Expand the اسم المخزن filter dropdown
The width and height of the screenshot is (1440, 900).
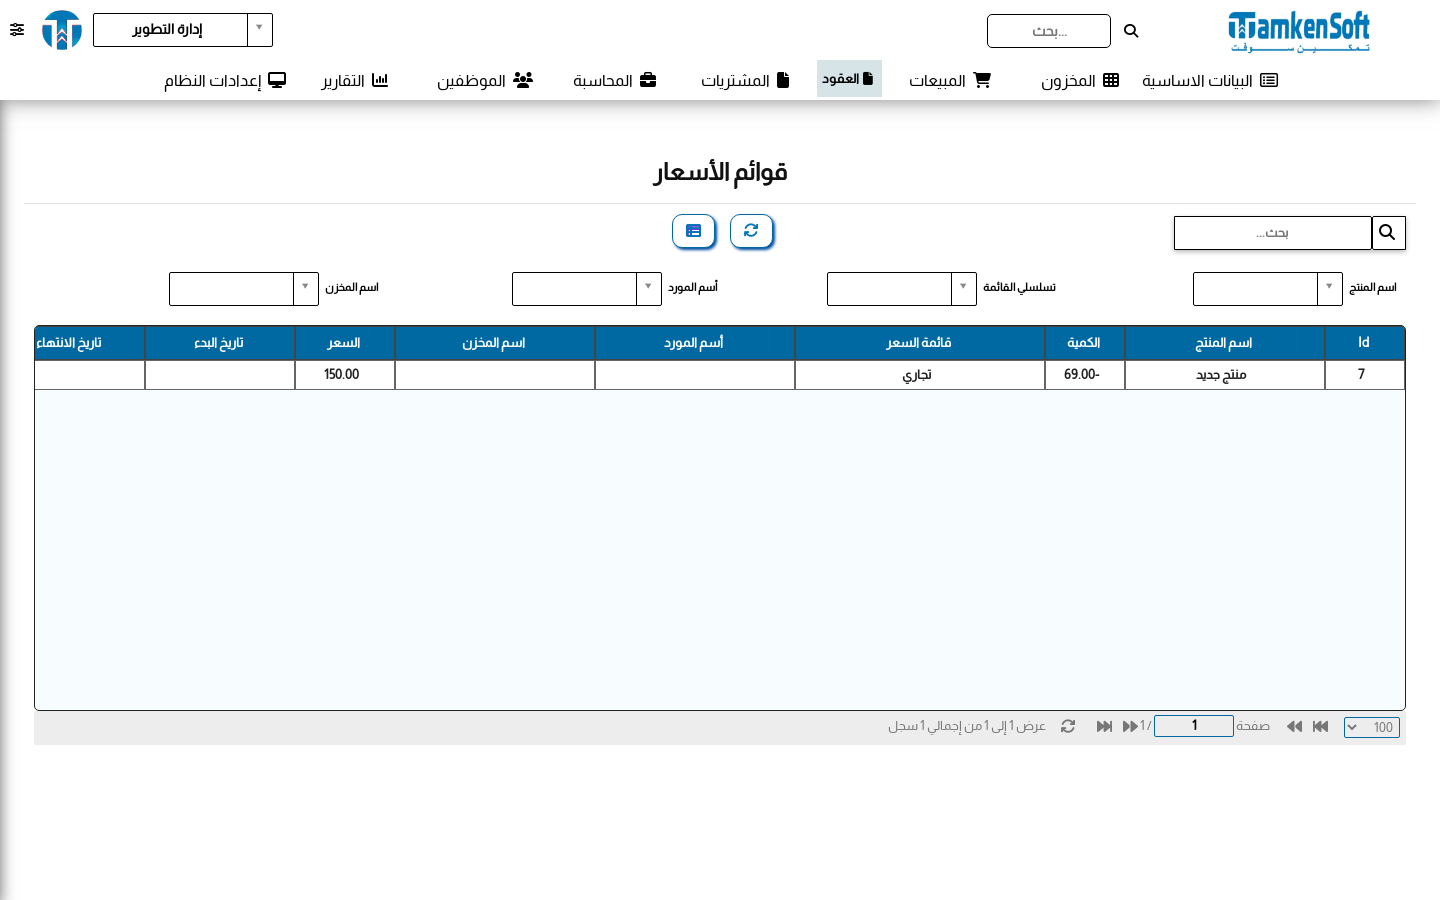click(306, 289)
